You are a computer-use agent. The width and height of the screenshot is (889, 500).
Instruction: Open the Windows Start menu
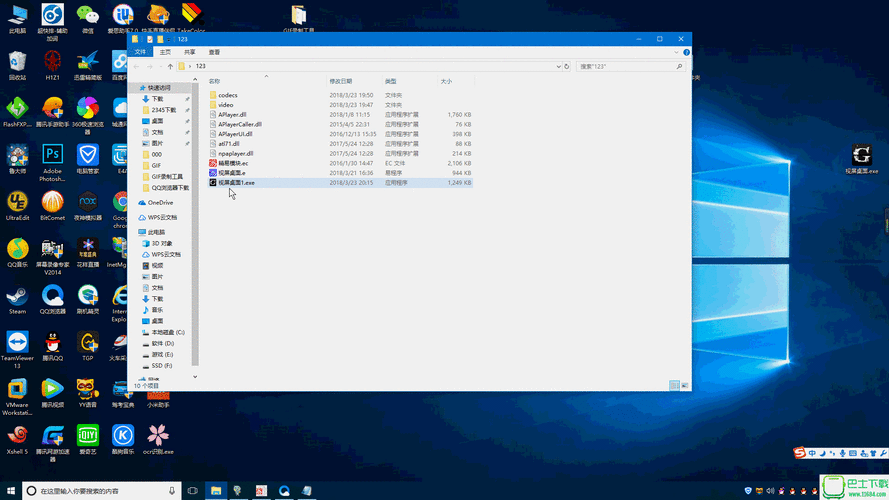point(11,491)
